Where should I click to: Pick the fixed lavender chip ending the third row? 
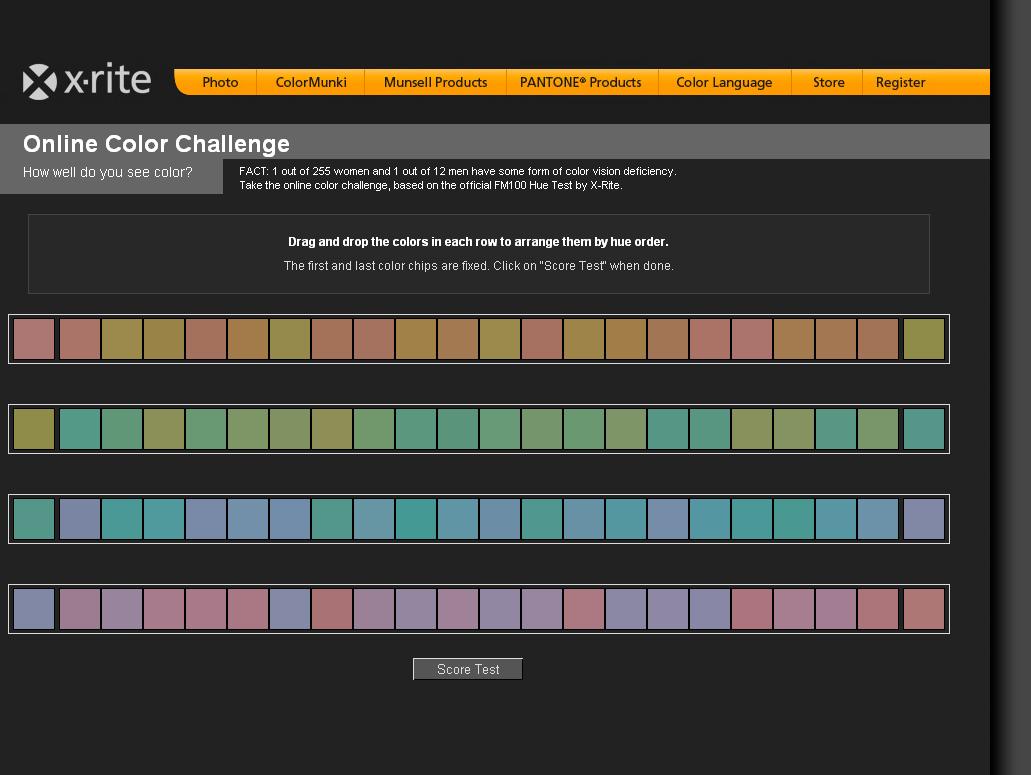point(923,519)
